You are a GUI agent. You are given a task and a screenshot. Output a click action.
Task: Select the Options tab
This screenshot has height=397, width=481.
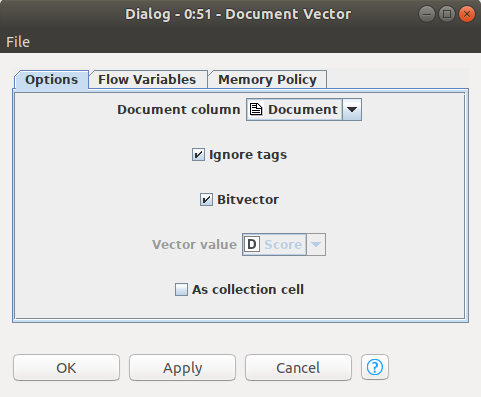(51, 79)
